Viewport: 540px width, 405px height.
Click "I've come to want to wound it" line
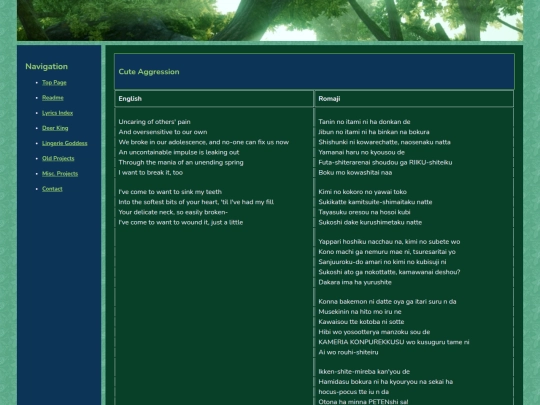point(181,222)
